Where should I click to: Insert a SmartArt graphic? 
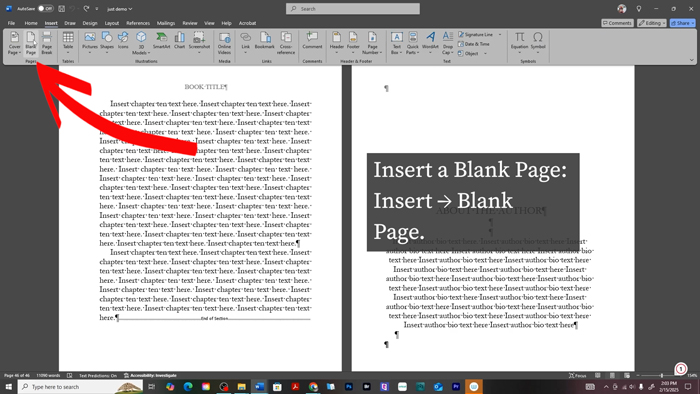[x=161, y=41]
